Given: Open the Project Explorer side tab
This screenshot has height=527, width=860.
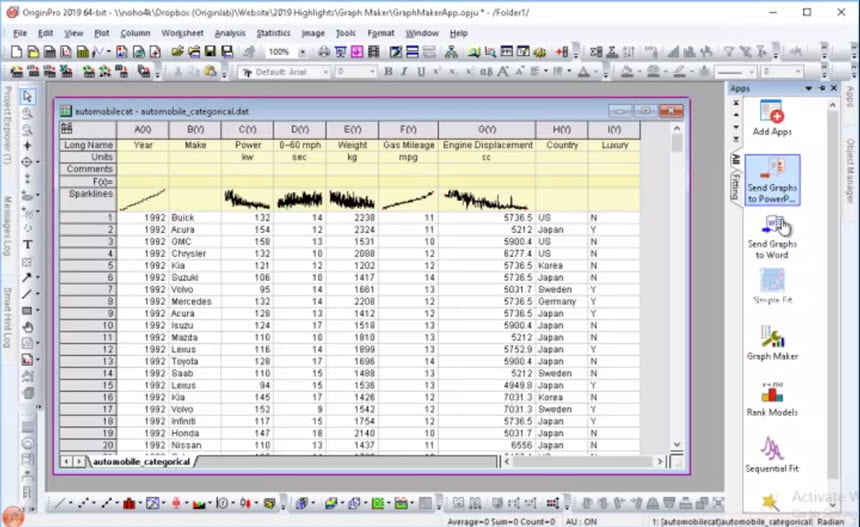Looking at the screenshot, I should tap(7, 124).
